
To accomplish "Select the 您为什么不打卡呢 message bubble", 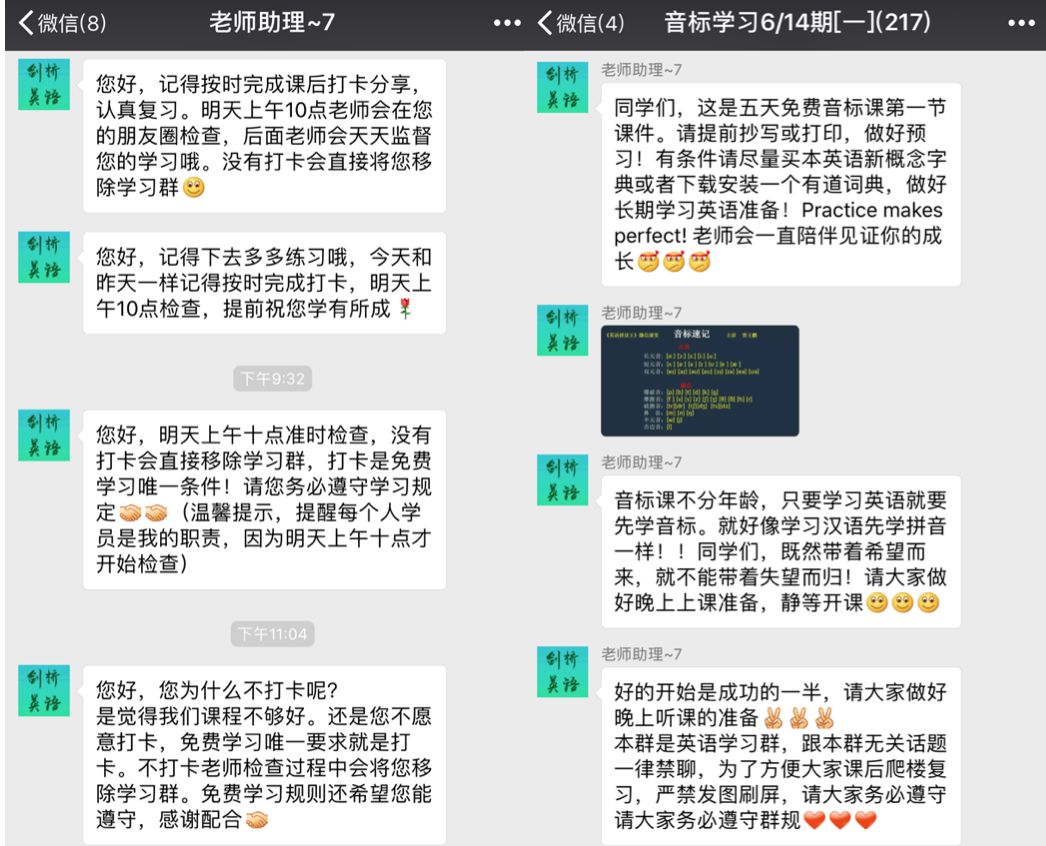I will (x=264, y=755).
